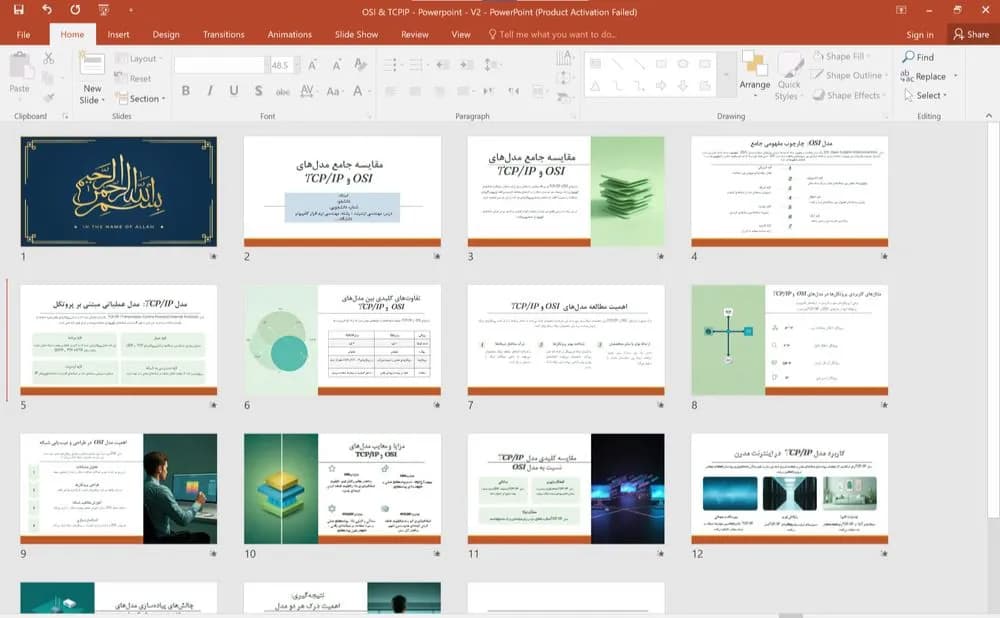Clear all formatting using the eraser A icon
The image size is (1000, 618).
coord(360,64)
